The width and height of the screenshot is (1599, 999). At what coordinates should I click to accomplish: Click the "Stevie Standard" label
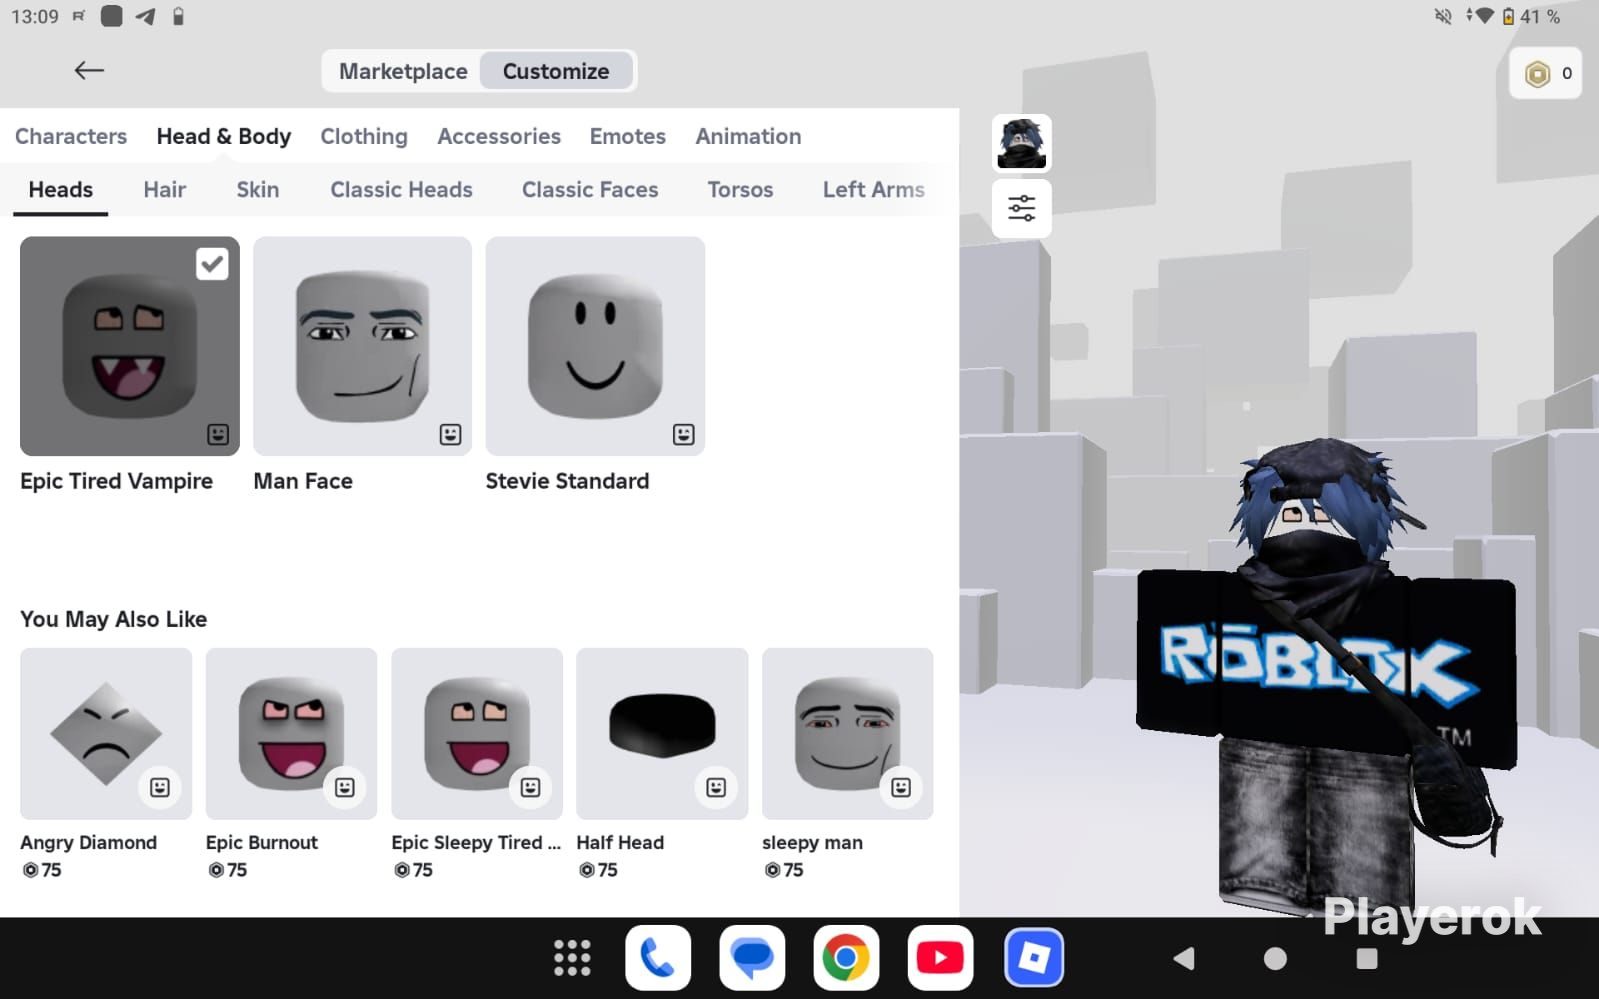click(x=568, y=481)
